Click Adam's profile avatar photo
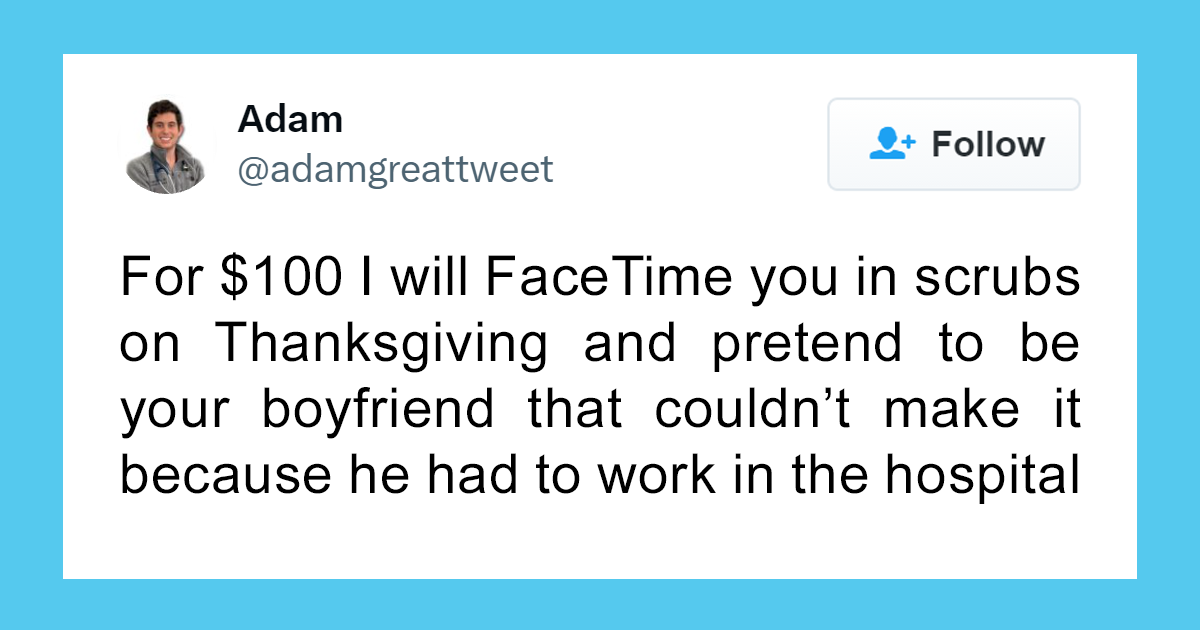Screen dimensions: 1200x630 click(167, 143)
